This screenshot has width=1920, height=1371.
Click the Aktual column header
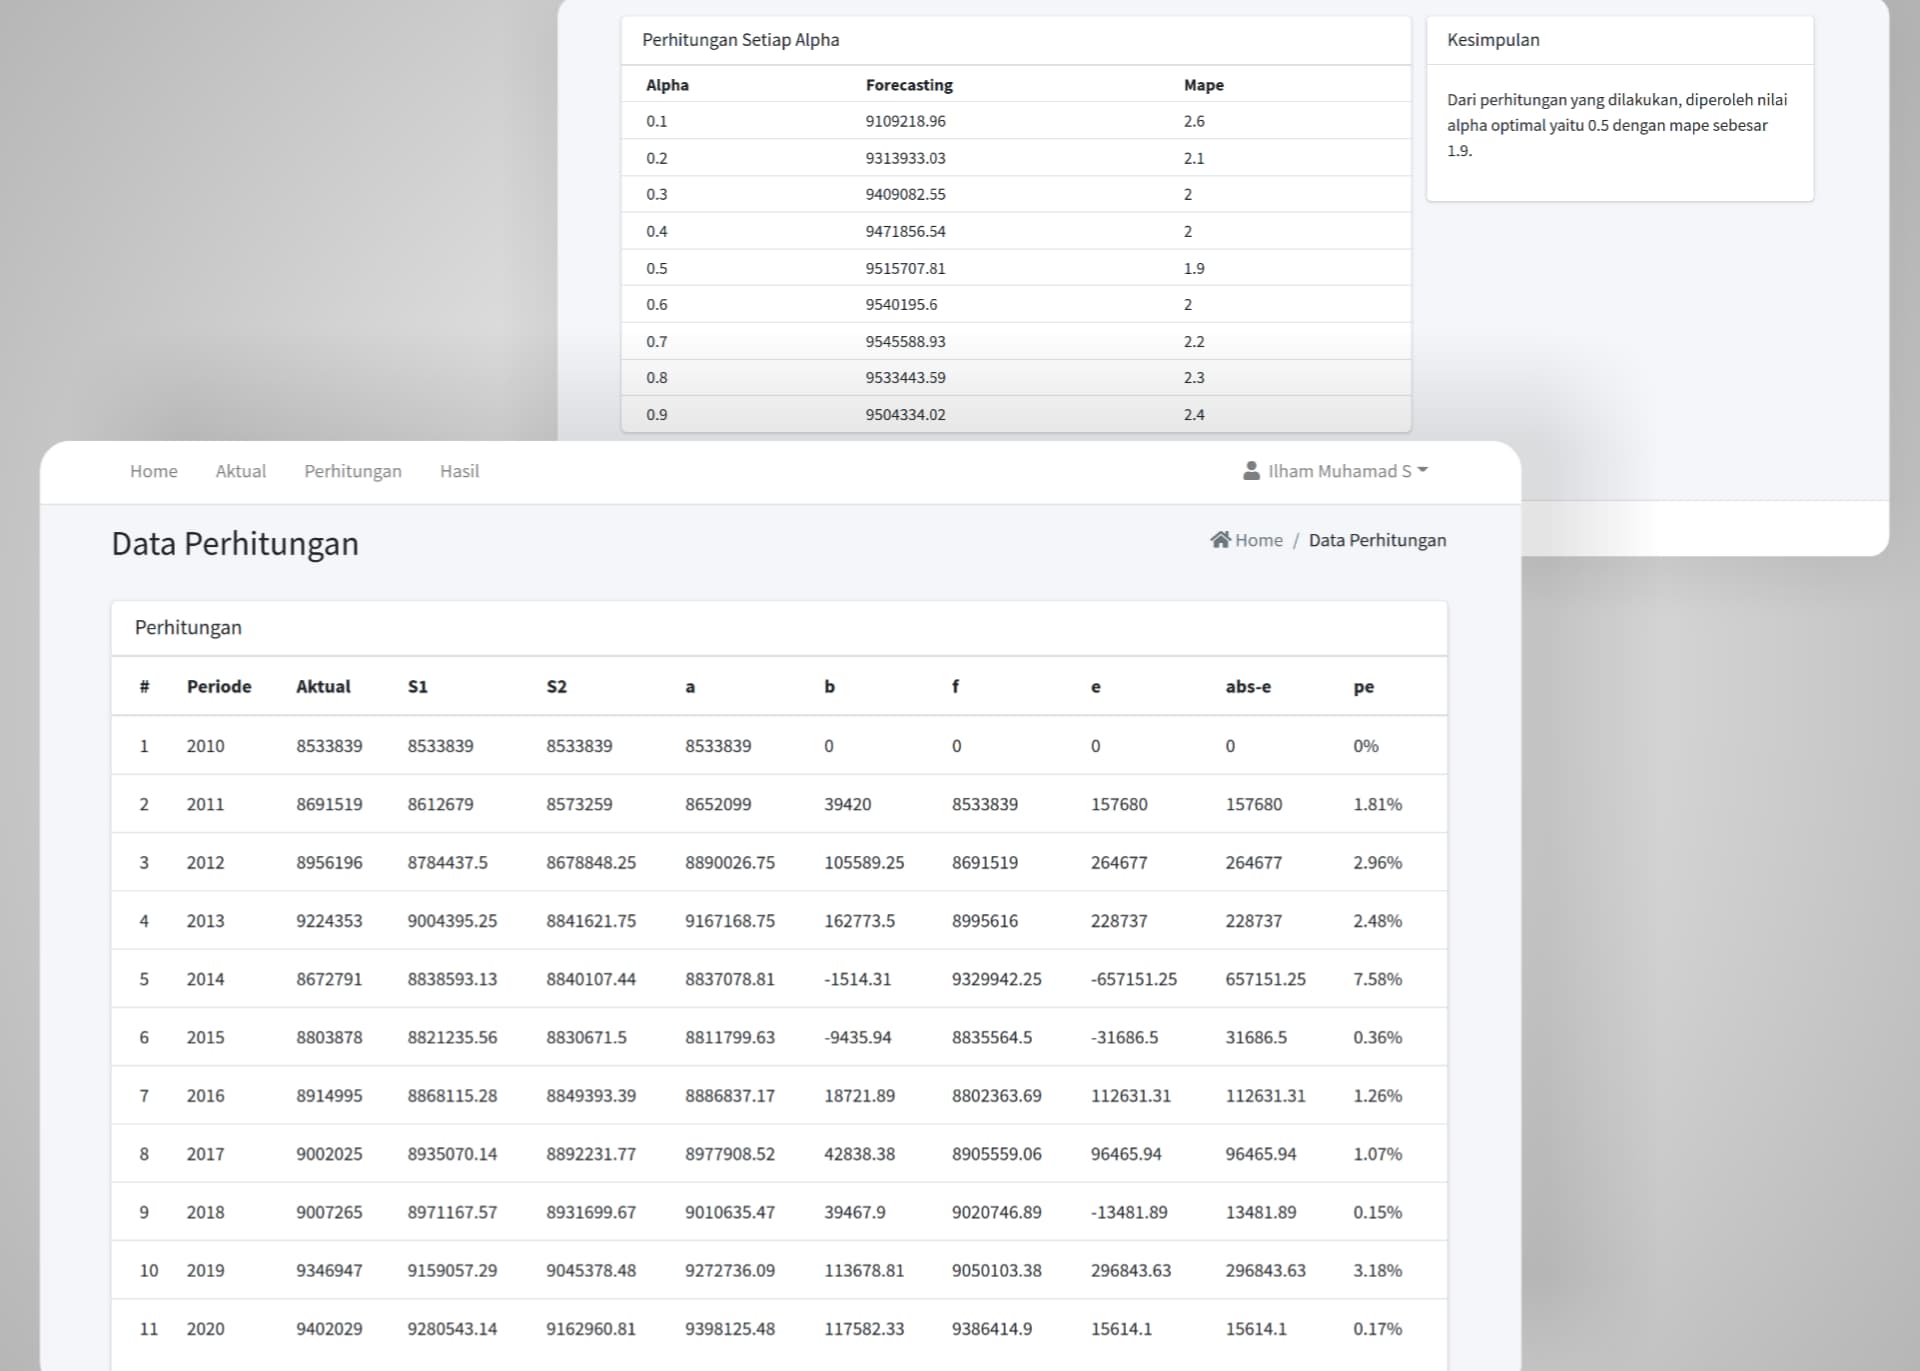point(323,686)
